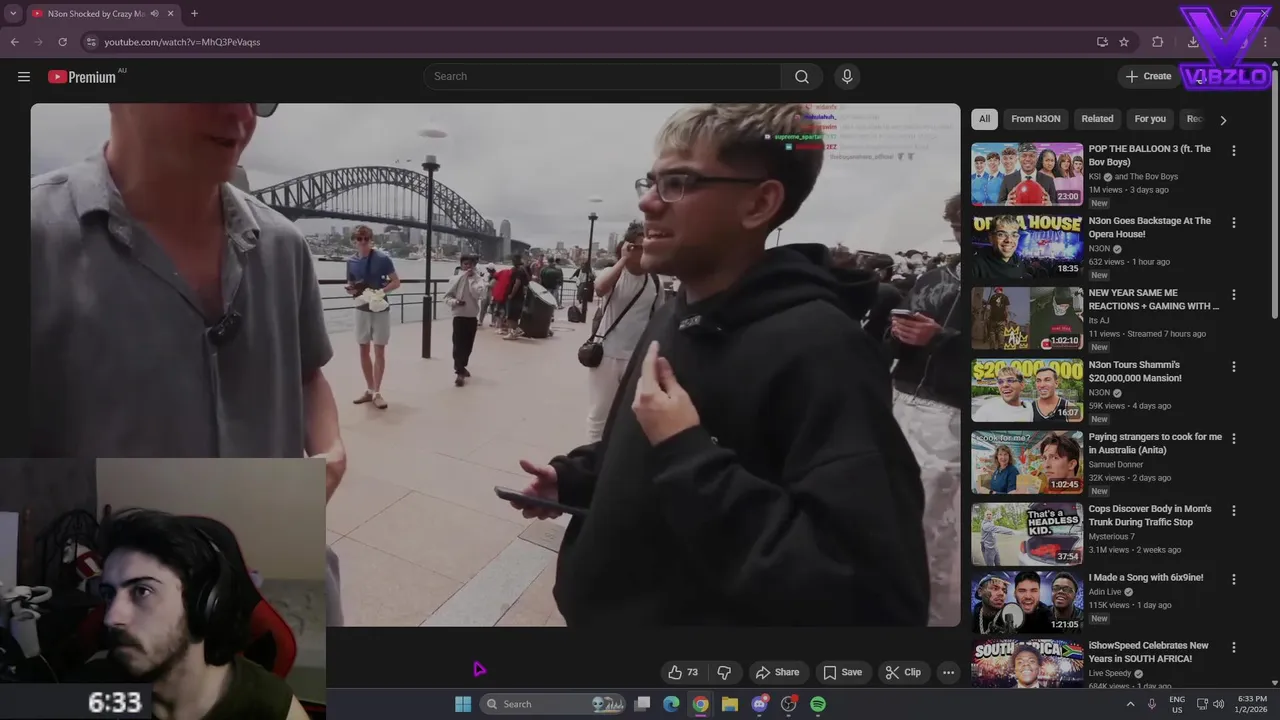This screenshot has height=720, width=1280.
Task: Select the Related filter chip
Action: (x=1097, y=119)
